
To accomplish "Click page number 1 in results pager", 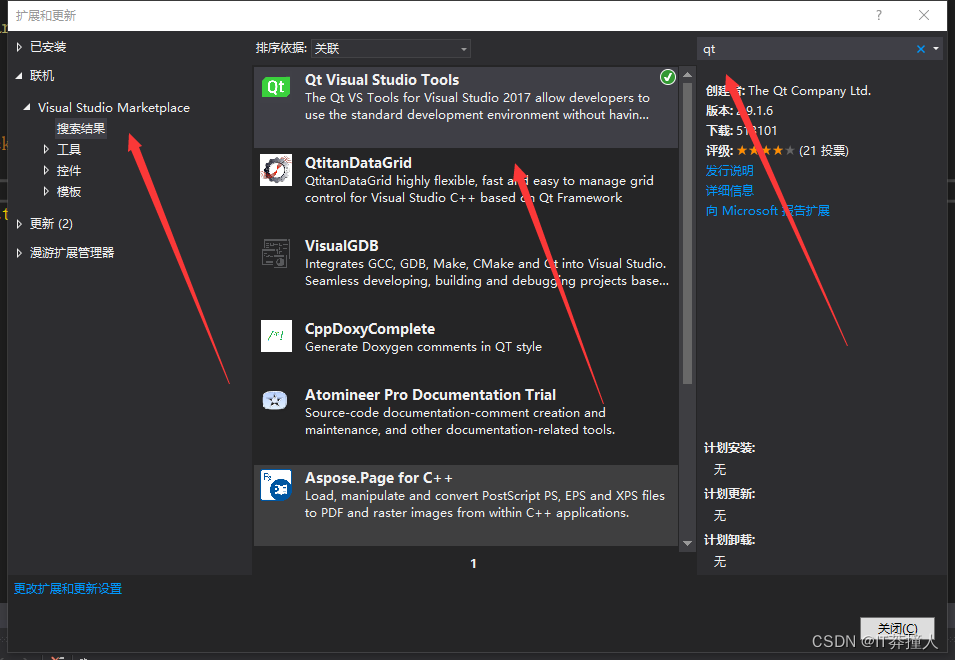I will (x=473, y=564).
